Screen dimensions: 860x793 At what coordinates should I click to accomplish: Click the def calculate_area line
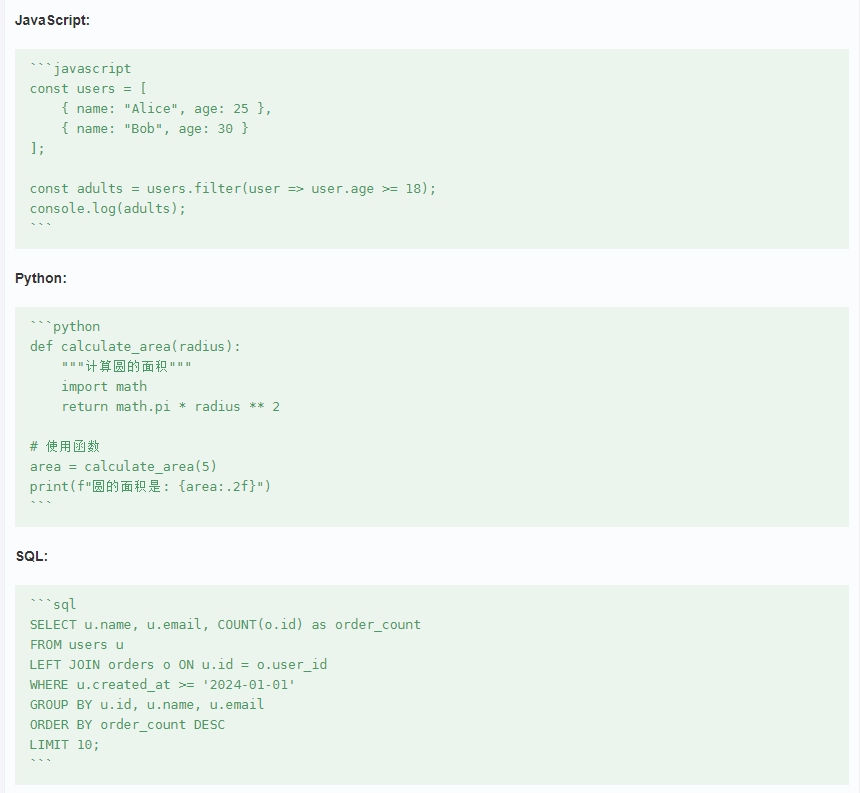(135, 346)
